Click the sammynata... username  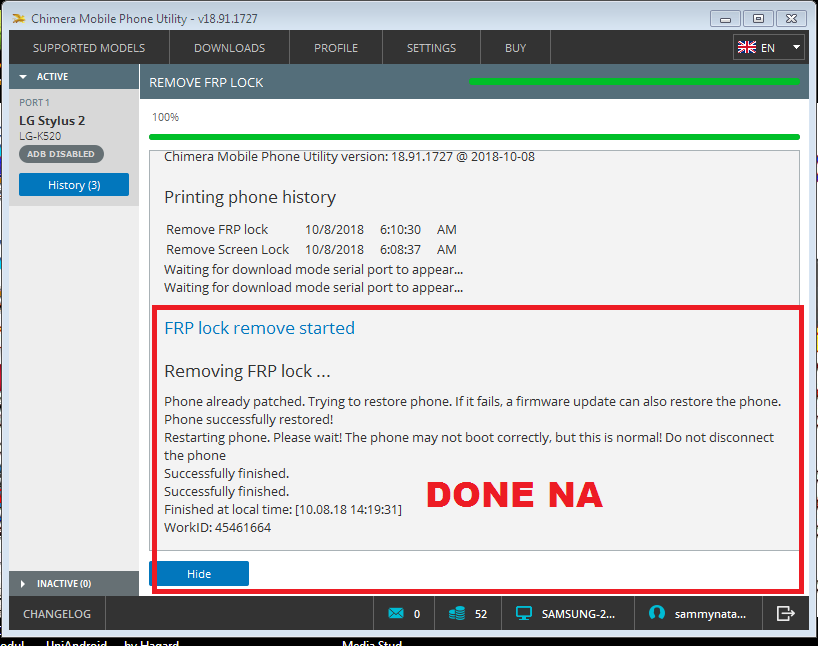point(710,614)
